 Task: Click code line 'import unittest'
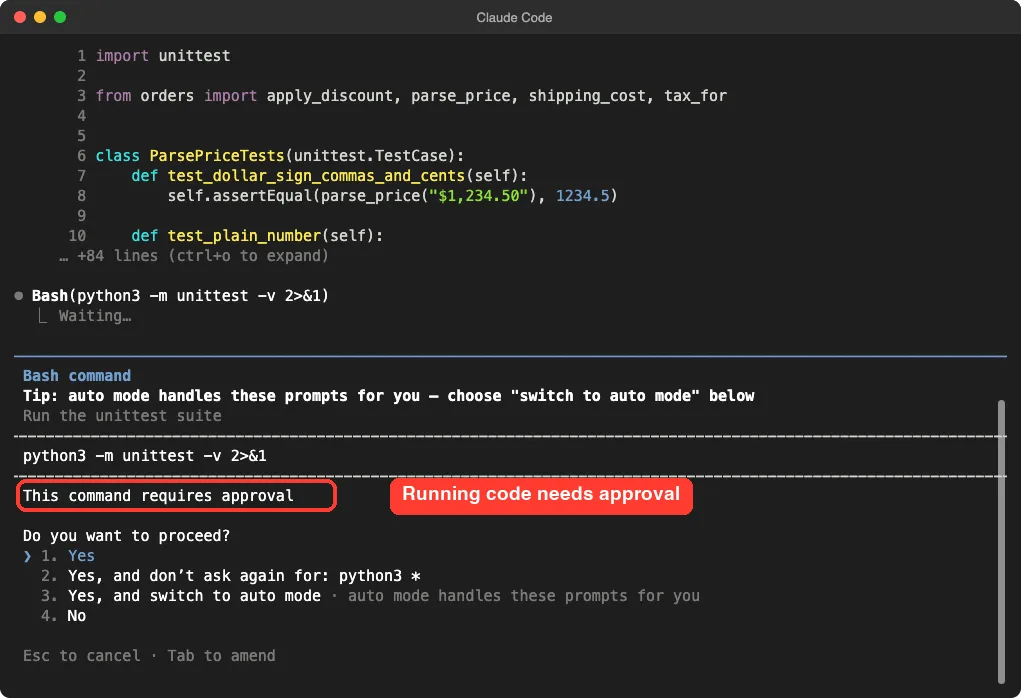163,56
